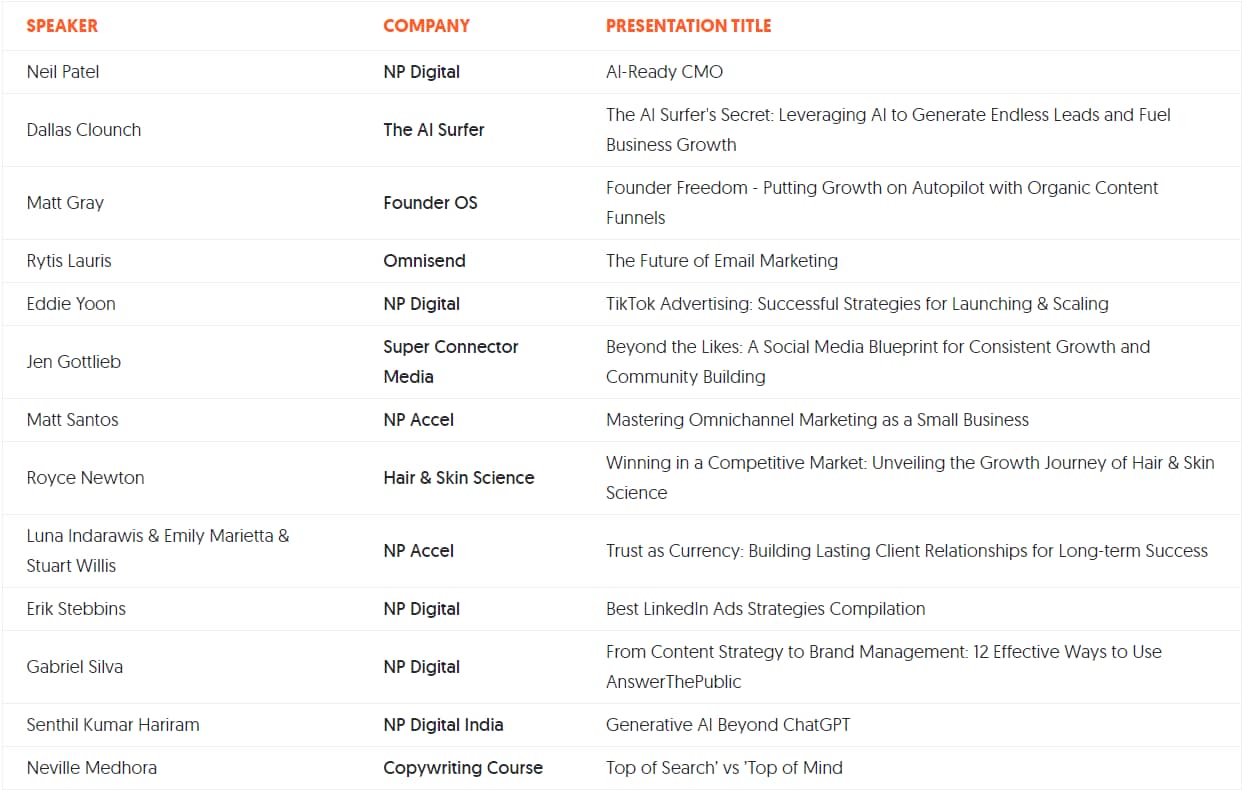
Task: Click the PRESENTATION TITLE column header
Action: point(688,26)
